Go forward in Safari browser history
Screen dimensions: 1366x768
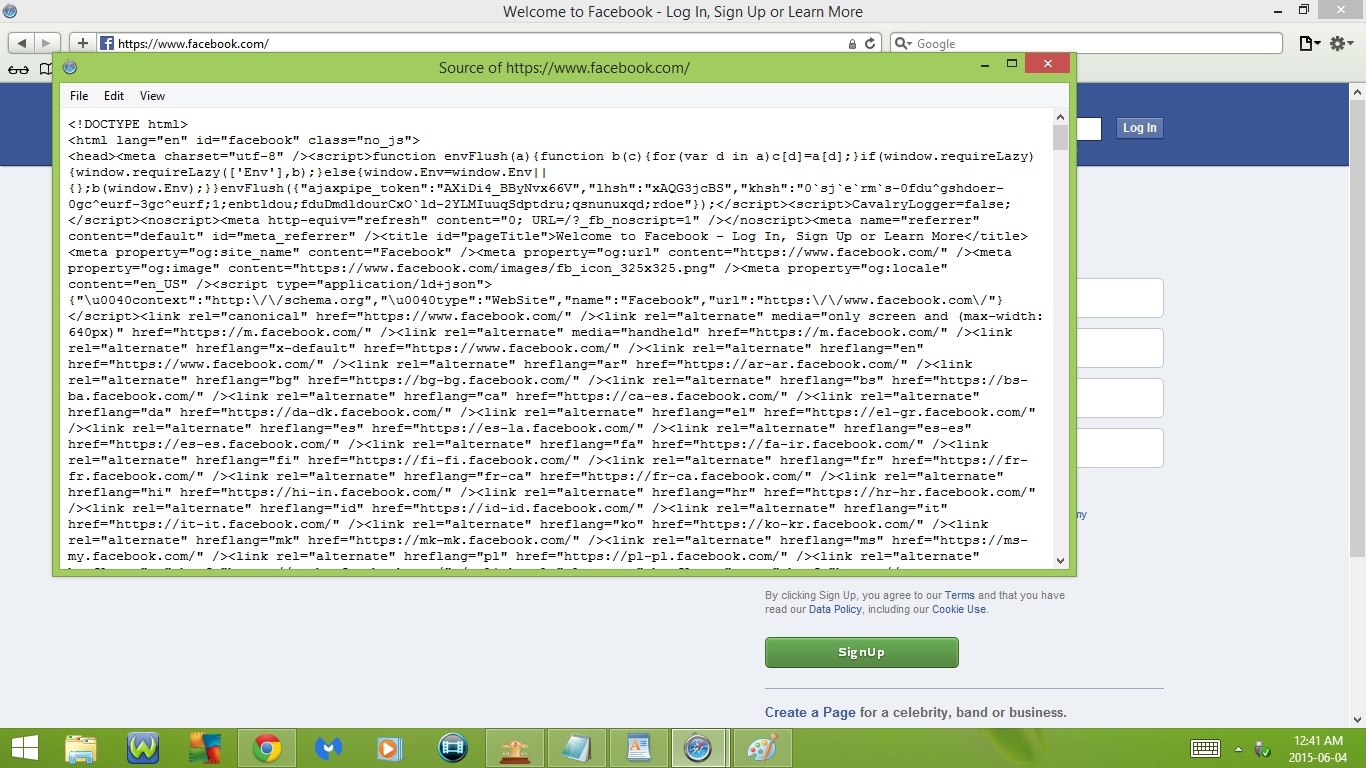click(x=47, y=43)
